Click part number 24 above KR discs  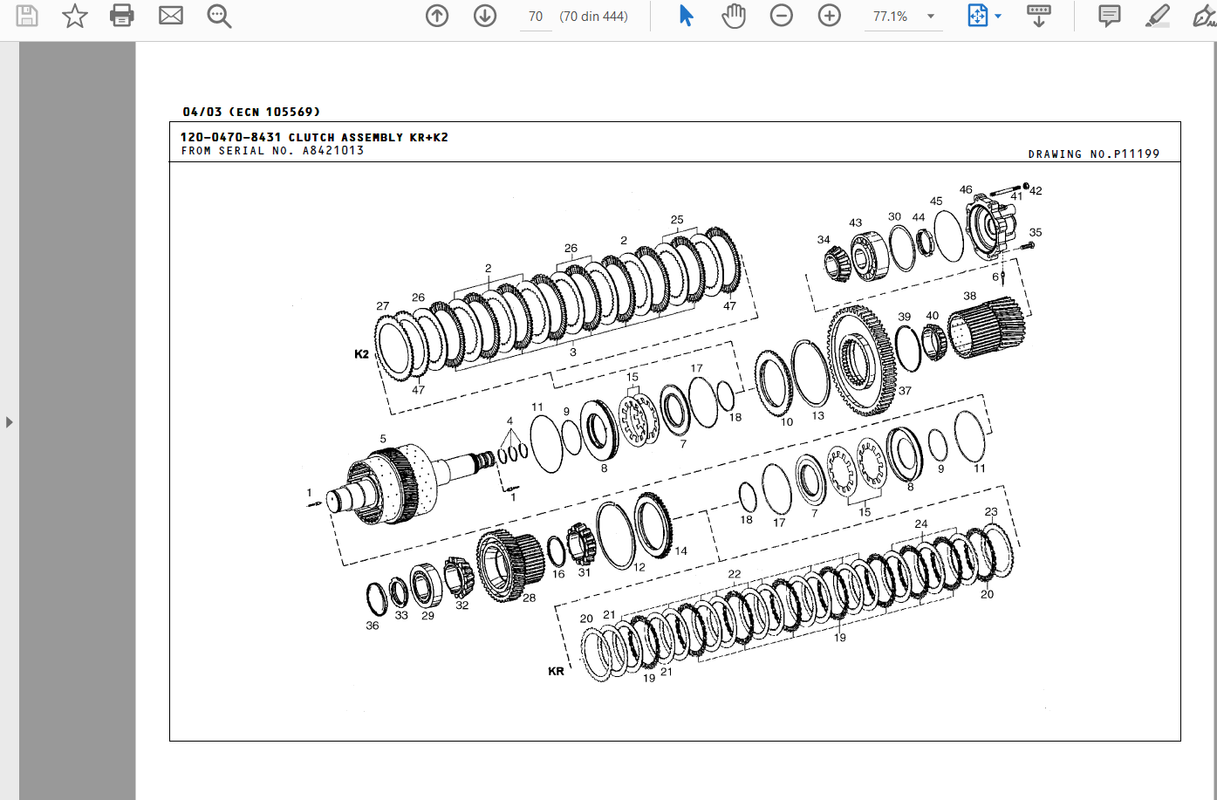(x=921, y=524)
